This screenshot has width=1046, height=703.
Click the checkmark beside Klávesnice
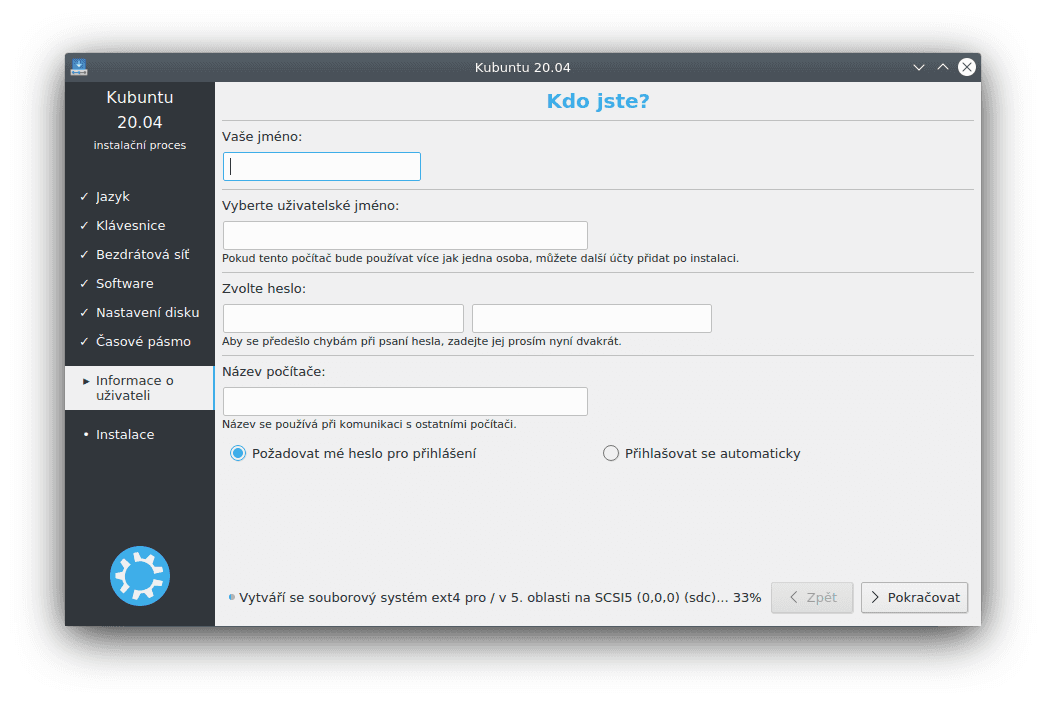pyautogui.click(x=85, y=225)
